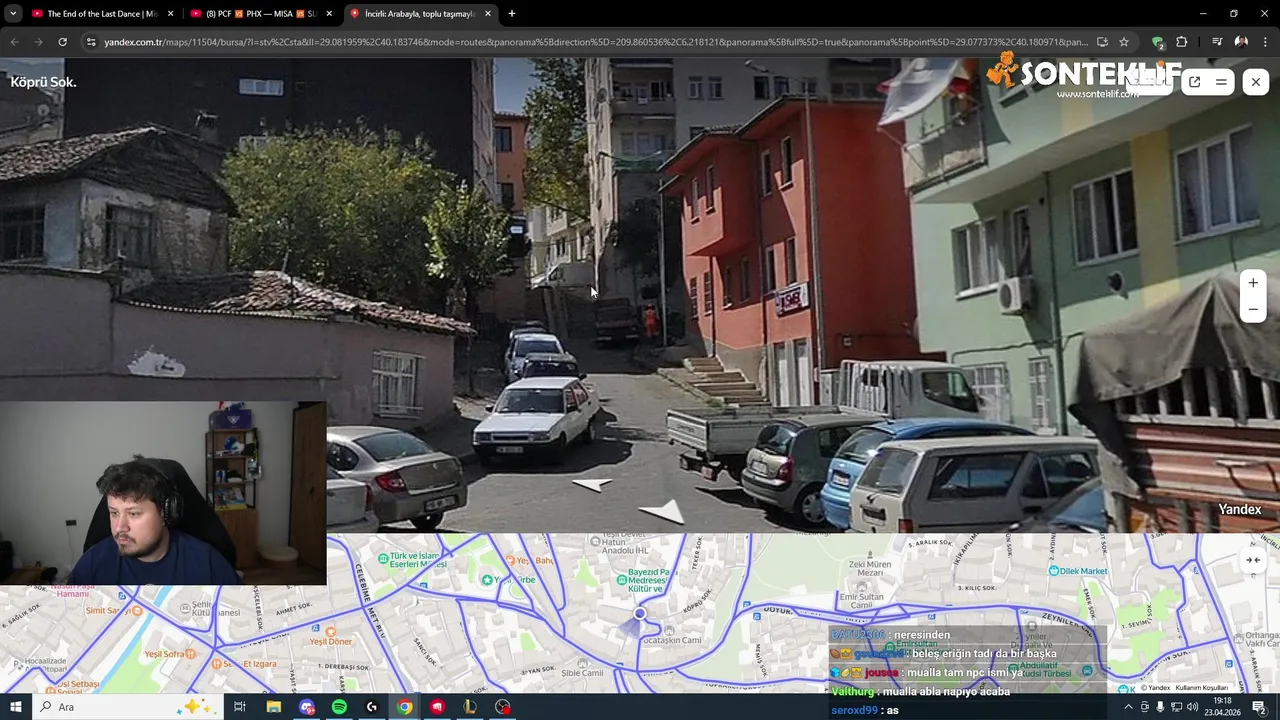Select panorama position marker on mini-map

coord(639,614)
